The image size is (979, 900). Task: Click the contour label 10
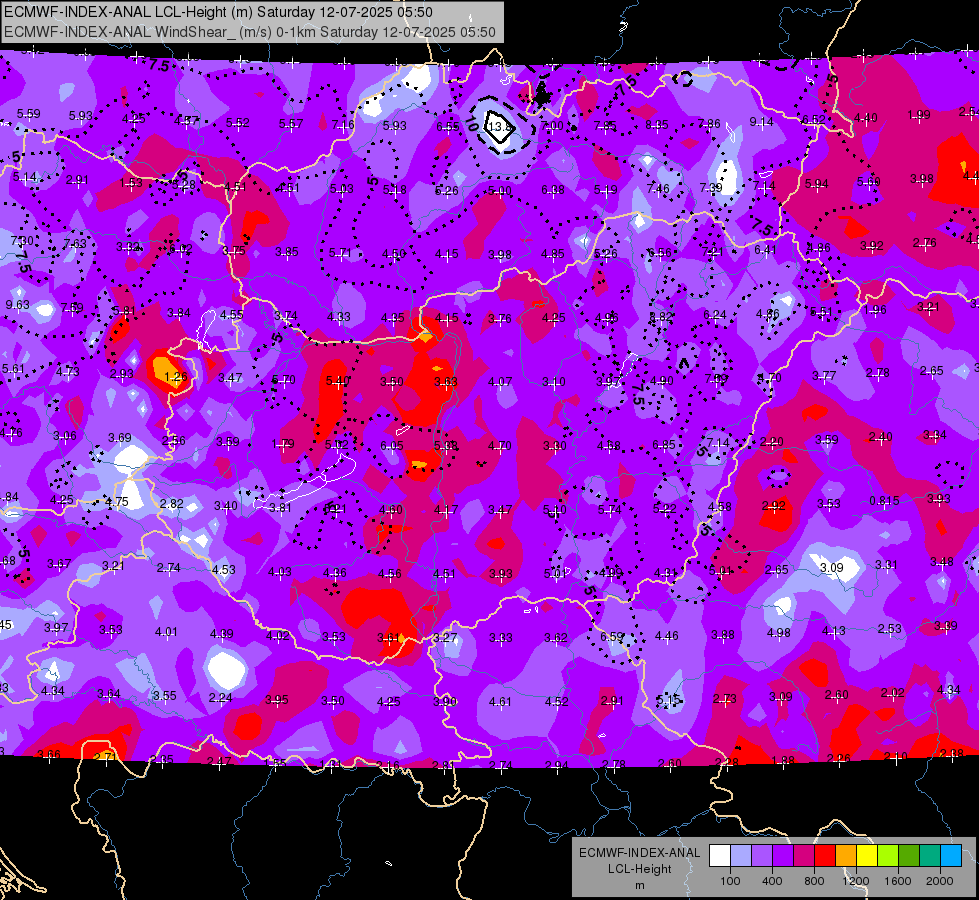[x=472, y=123]
